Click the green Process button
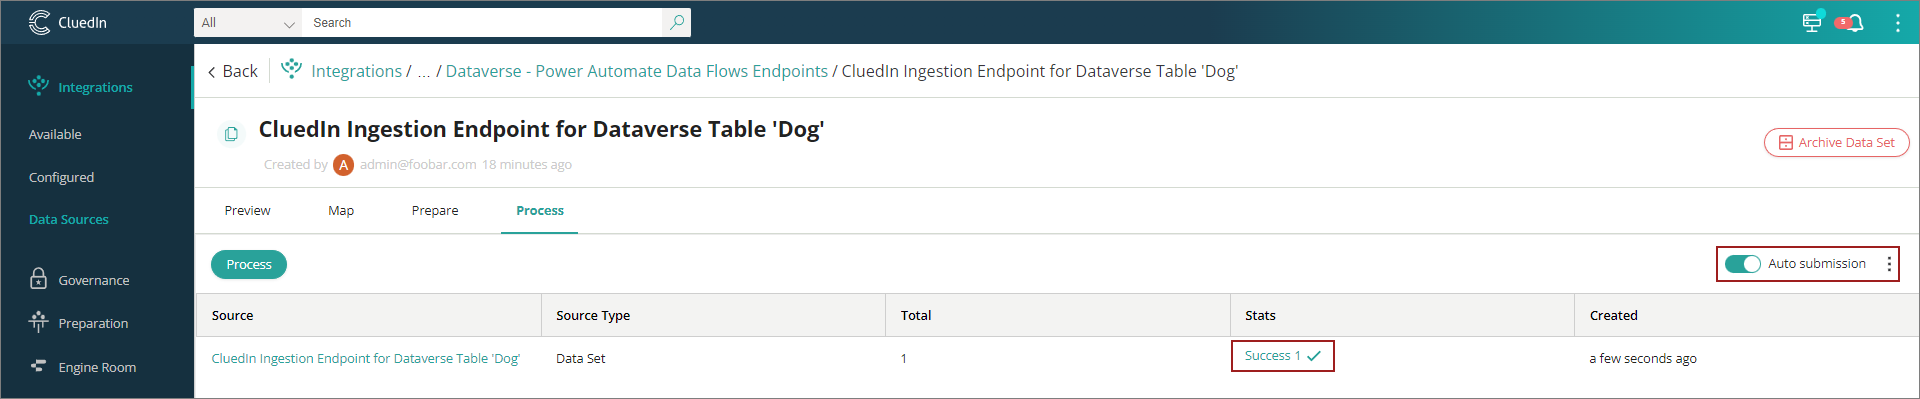1920x399 pixels. 249,264
